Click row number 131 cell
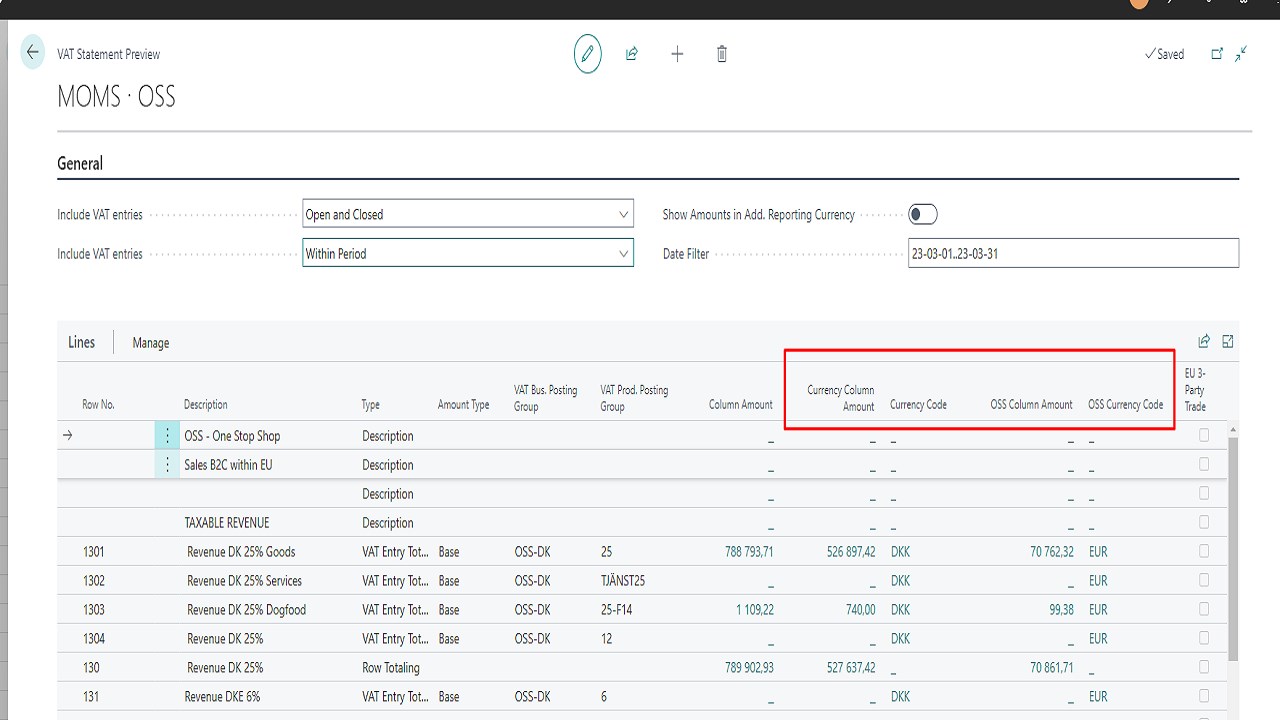1280x720 pixels. [x=91, y=696]
